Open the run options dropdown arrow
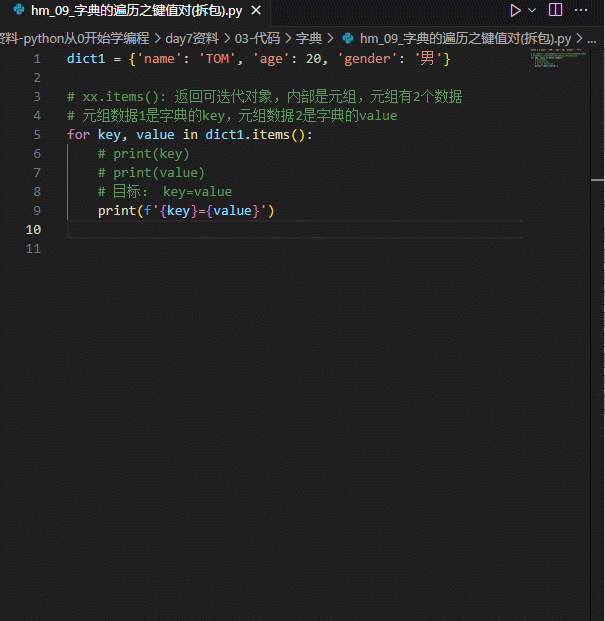This screenshot has height=621, width=605. (x=533, y=11)
